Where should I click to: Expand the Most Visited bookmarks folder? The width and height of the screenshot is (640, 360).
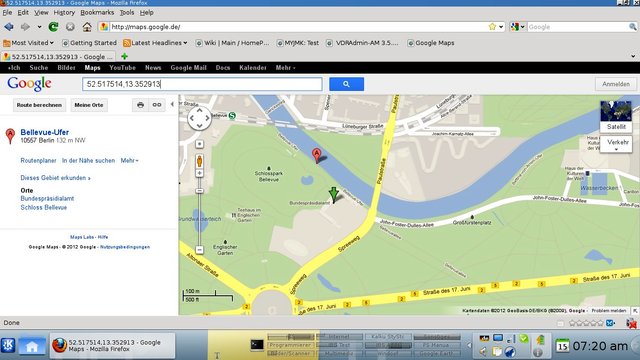(x=28, y=43)
